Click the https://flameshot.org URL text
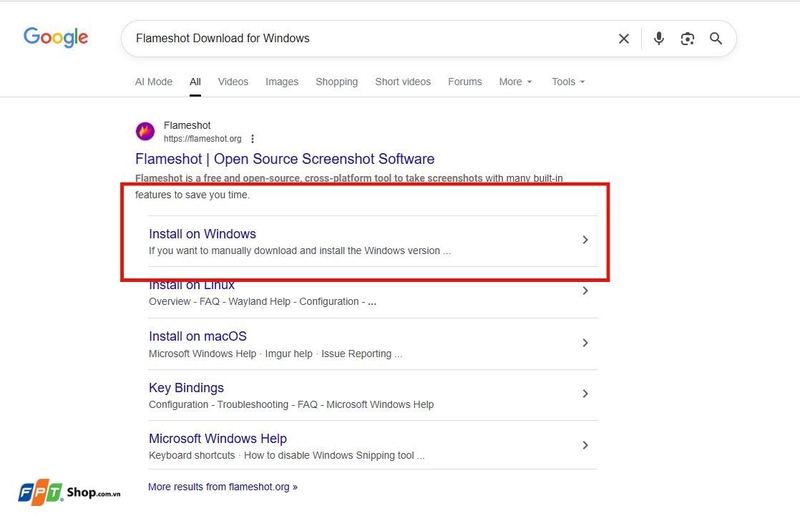This screenshot has width=800, height=516. coord(203,139)
